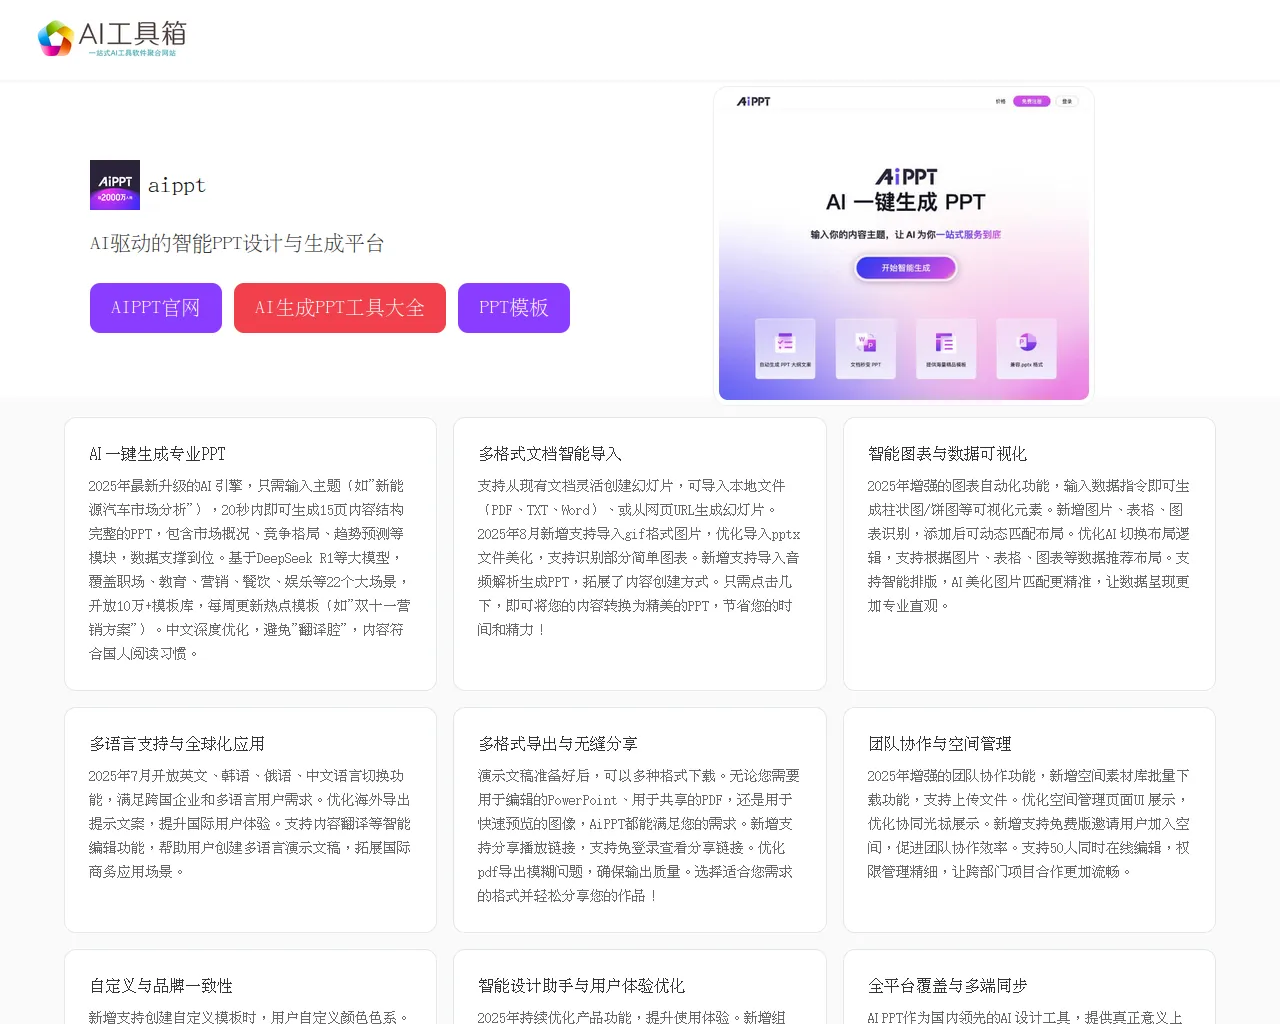
Task: Click the heading "多格式导出与无缝分享"
Action: (x=558, y=744)
